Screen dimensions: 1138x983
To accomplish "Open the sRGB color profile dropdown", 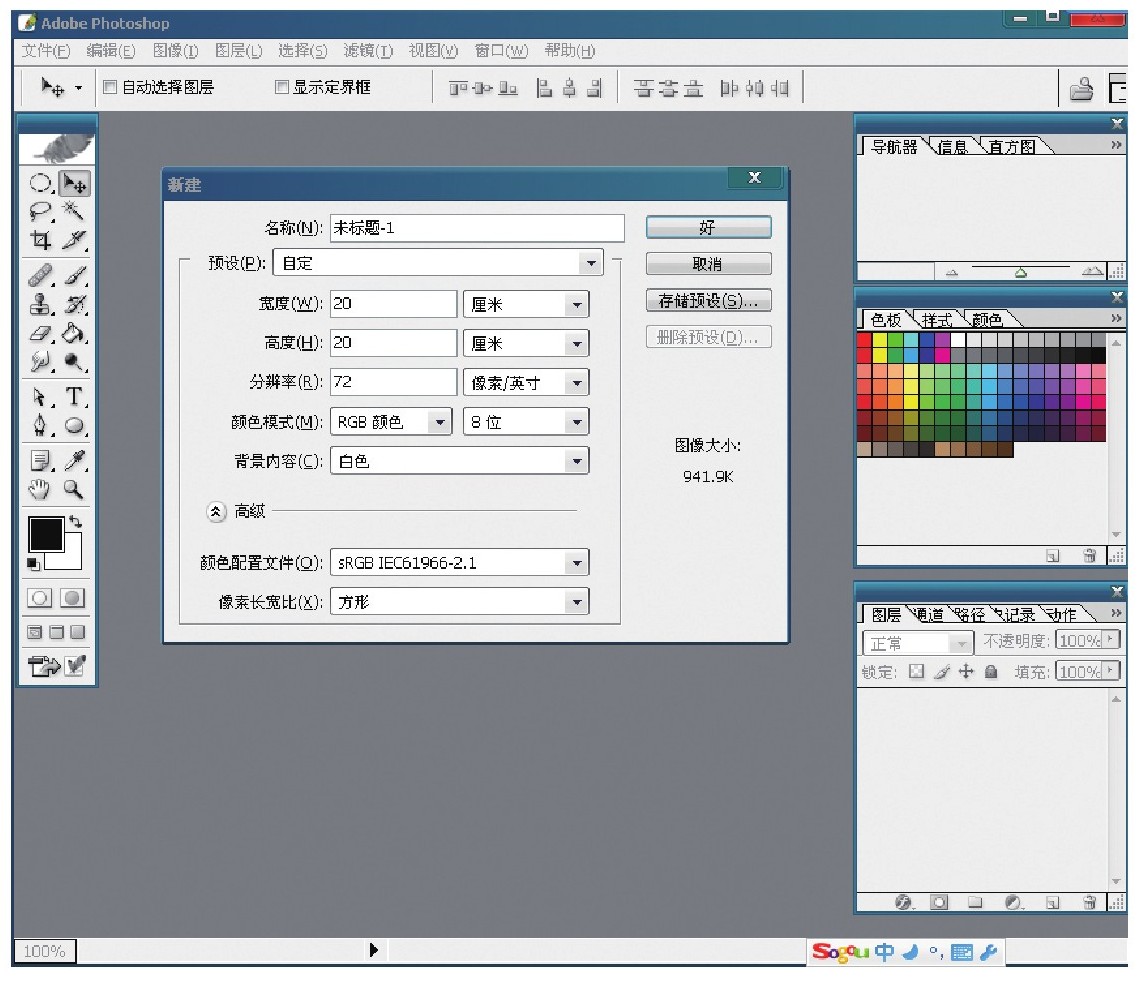I will click(x=459, y=563).
